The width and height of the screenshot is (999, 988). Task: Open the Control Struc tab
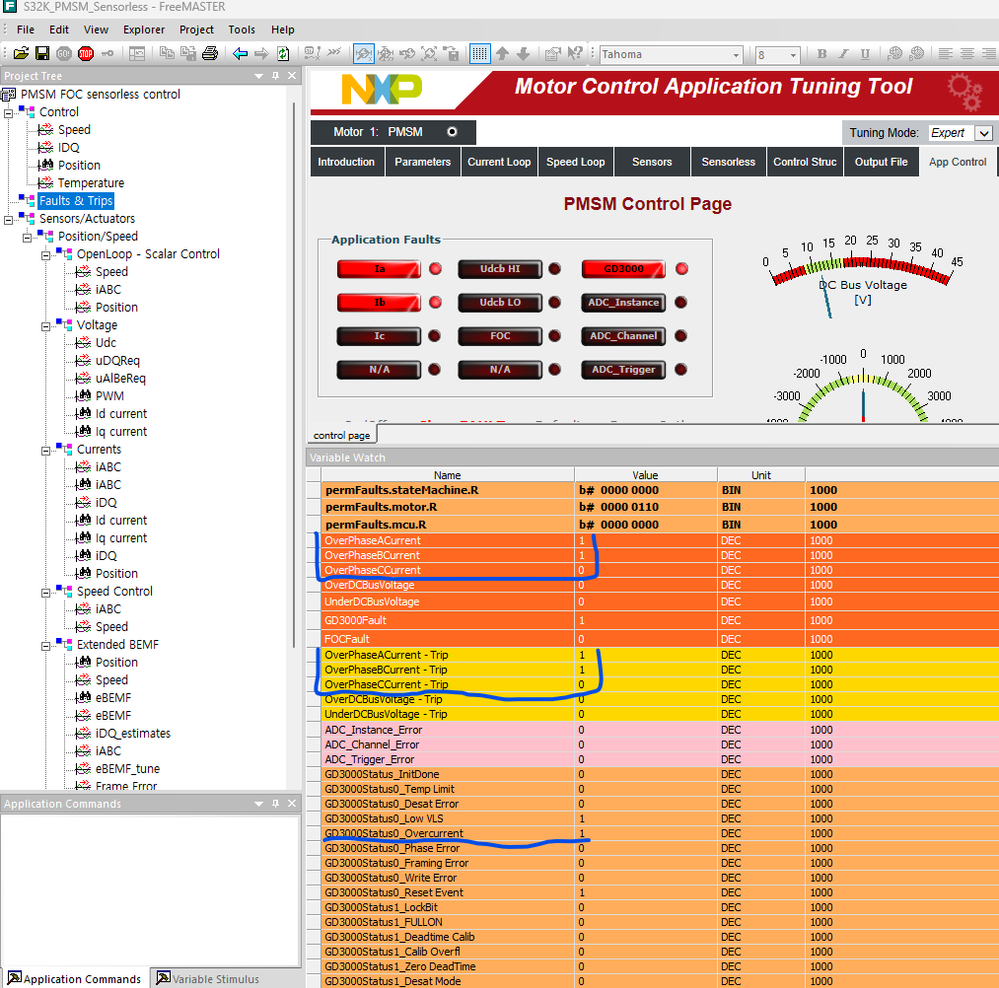tap(805, 162)
